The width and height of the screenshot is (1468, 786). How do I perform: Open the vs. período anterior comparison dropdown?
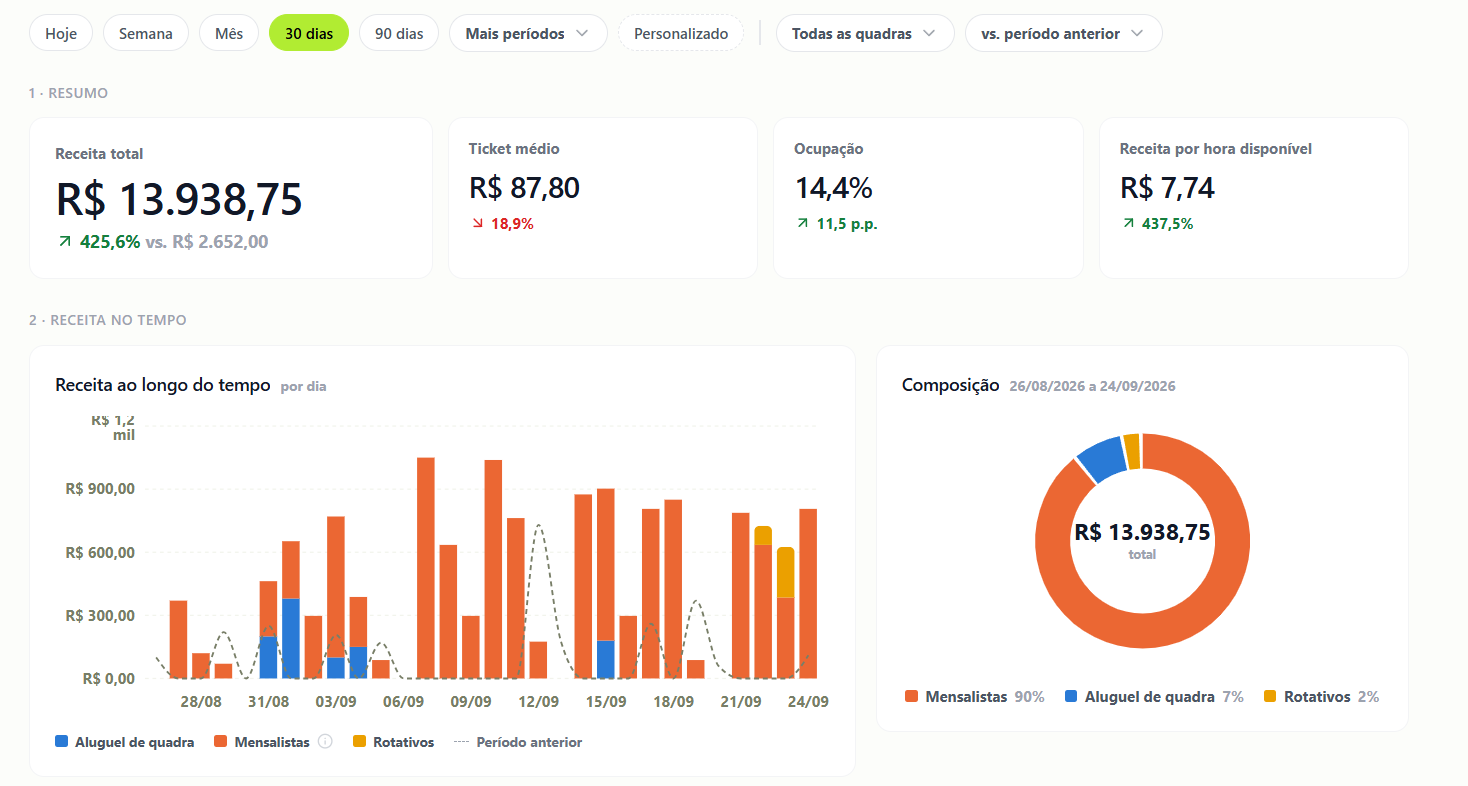click(x=1064, y=33)
